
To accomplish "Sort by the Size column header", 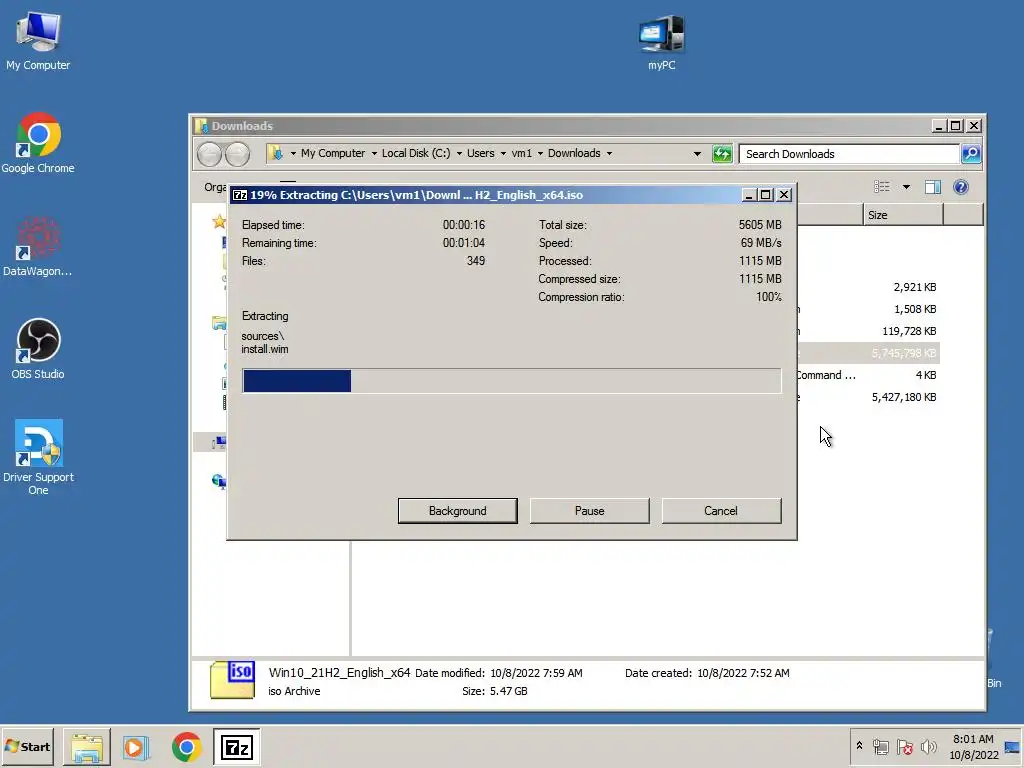I will click(903, 215).
